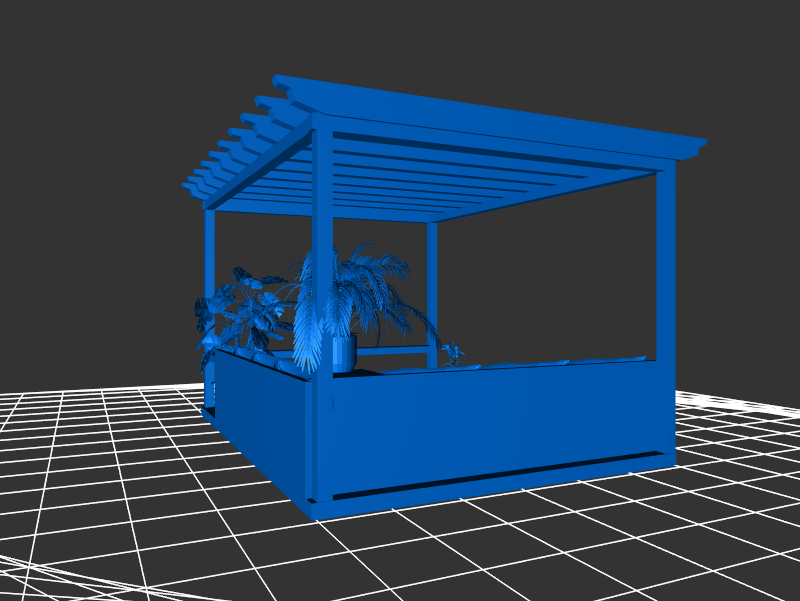Image resolution: width=800 pixels, height=601 pixels.
Task: Select the right end of the roof beam
Action: [690, 148]
